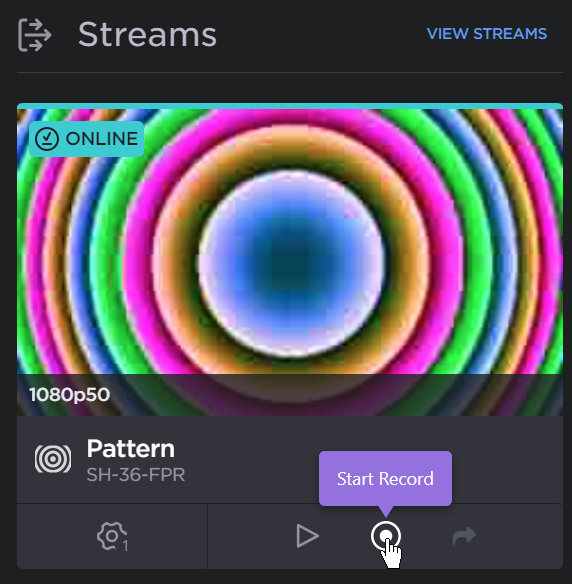This screenshot has width=572, height=584.
Task: Click the 1080p50 resolution label
Action: 70,395
